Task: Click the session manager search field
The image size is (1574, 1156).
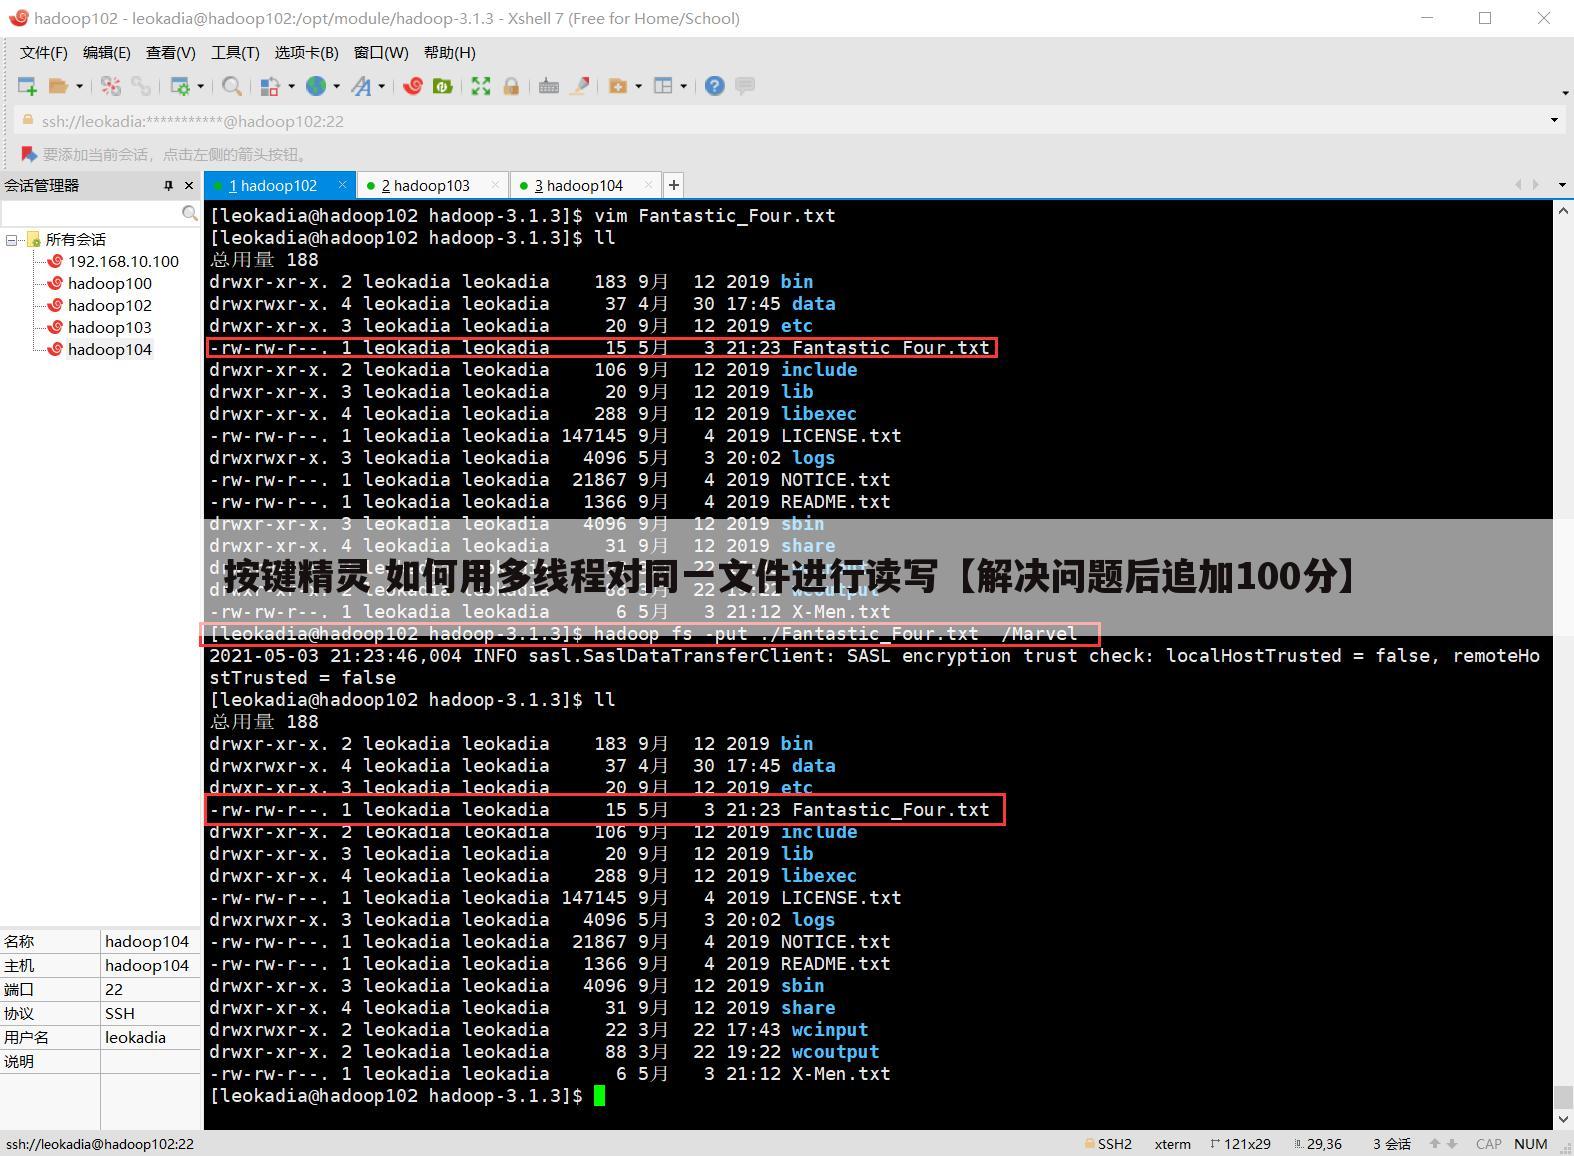Action: [92, 213]
